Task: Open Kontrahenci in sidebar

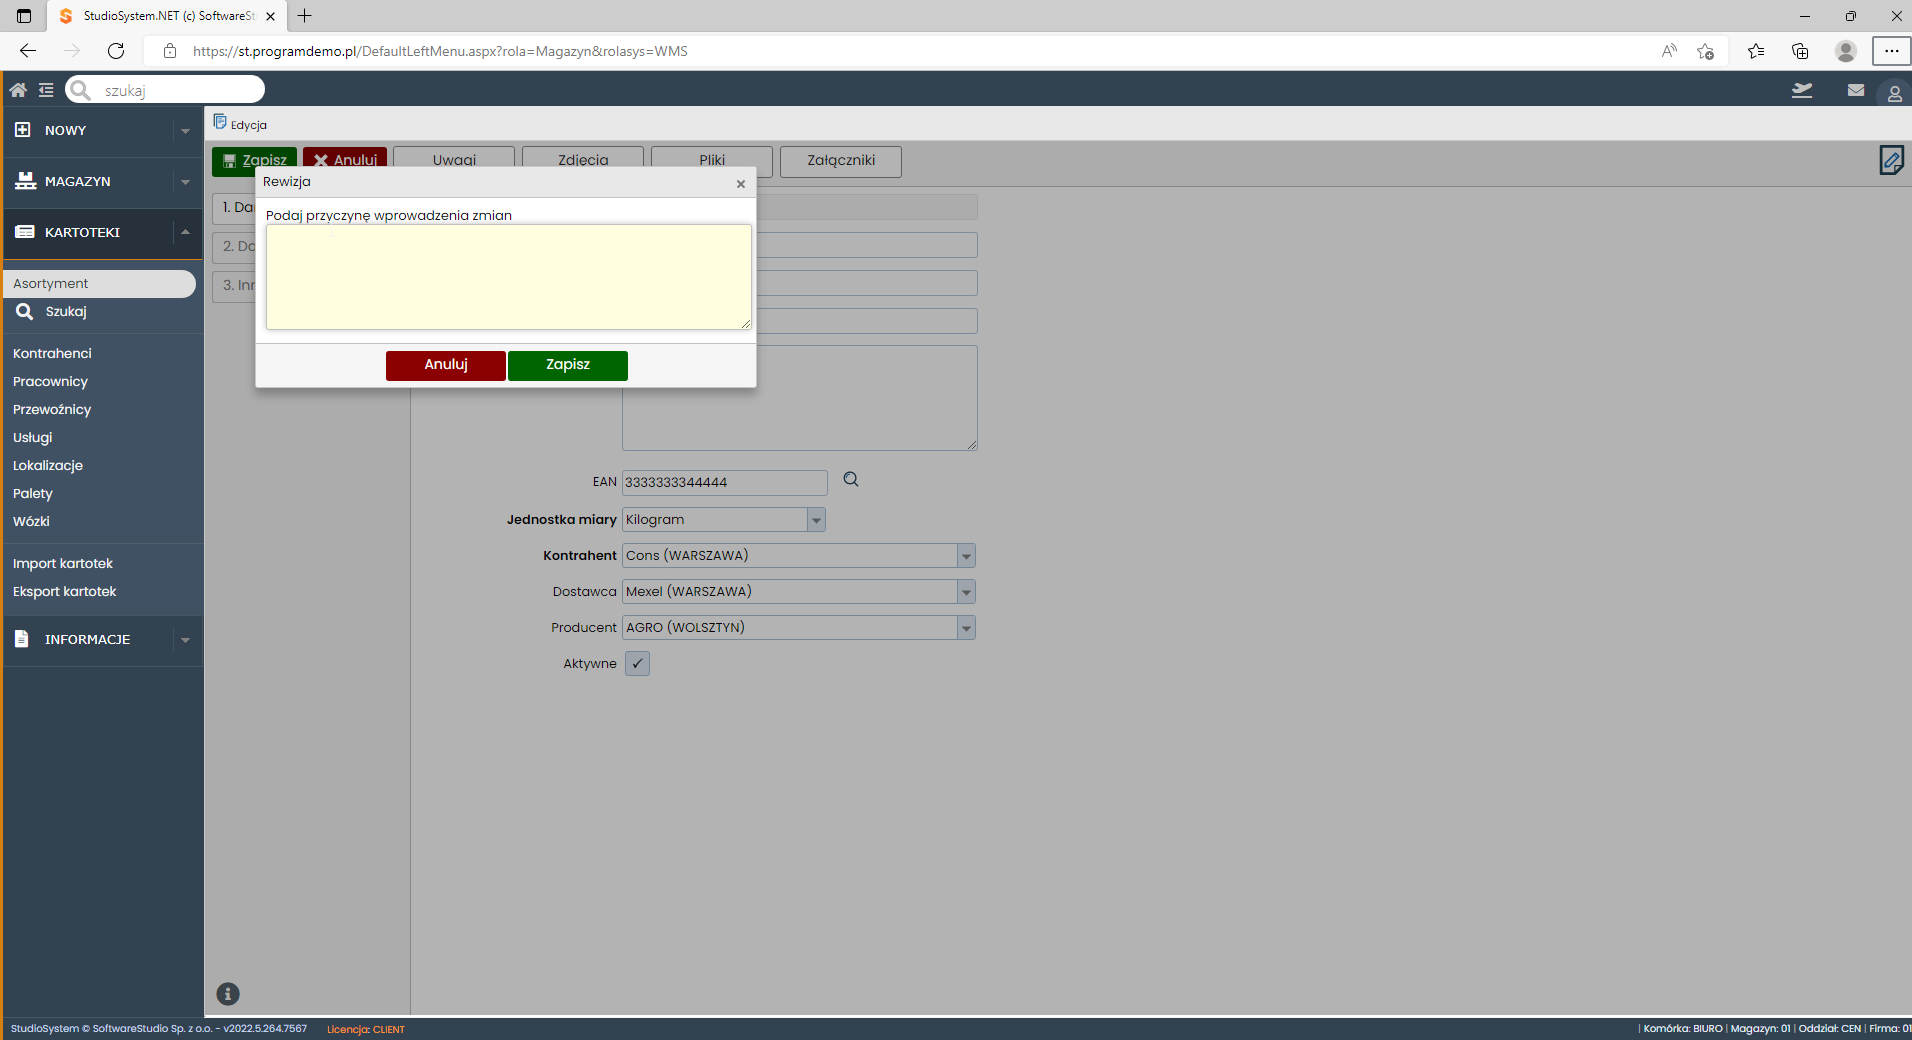Action: (52, 353)
